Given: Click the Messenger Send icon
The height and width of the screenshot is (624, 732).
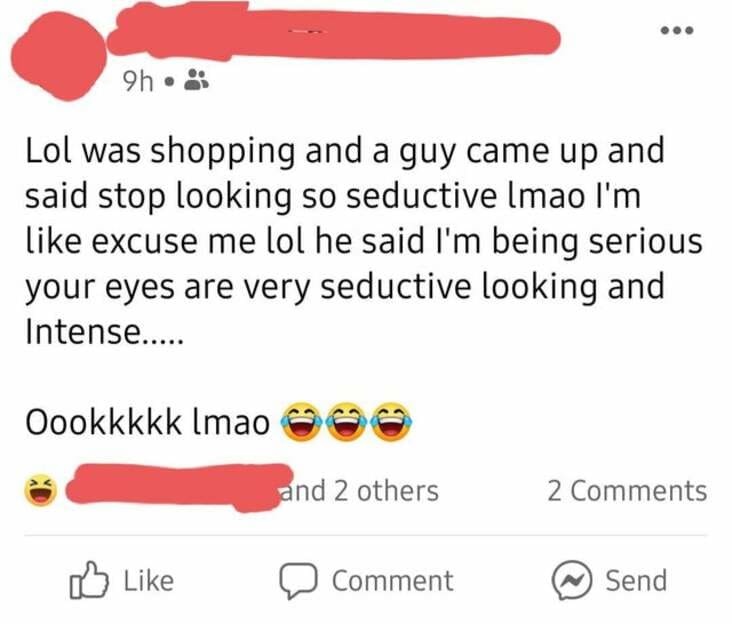Looking at the screenshot, I should [572, 580].
